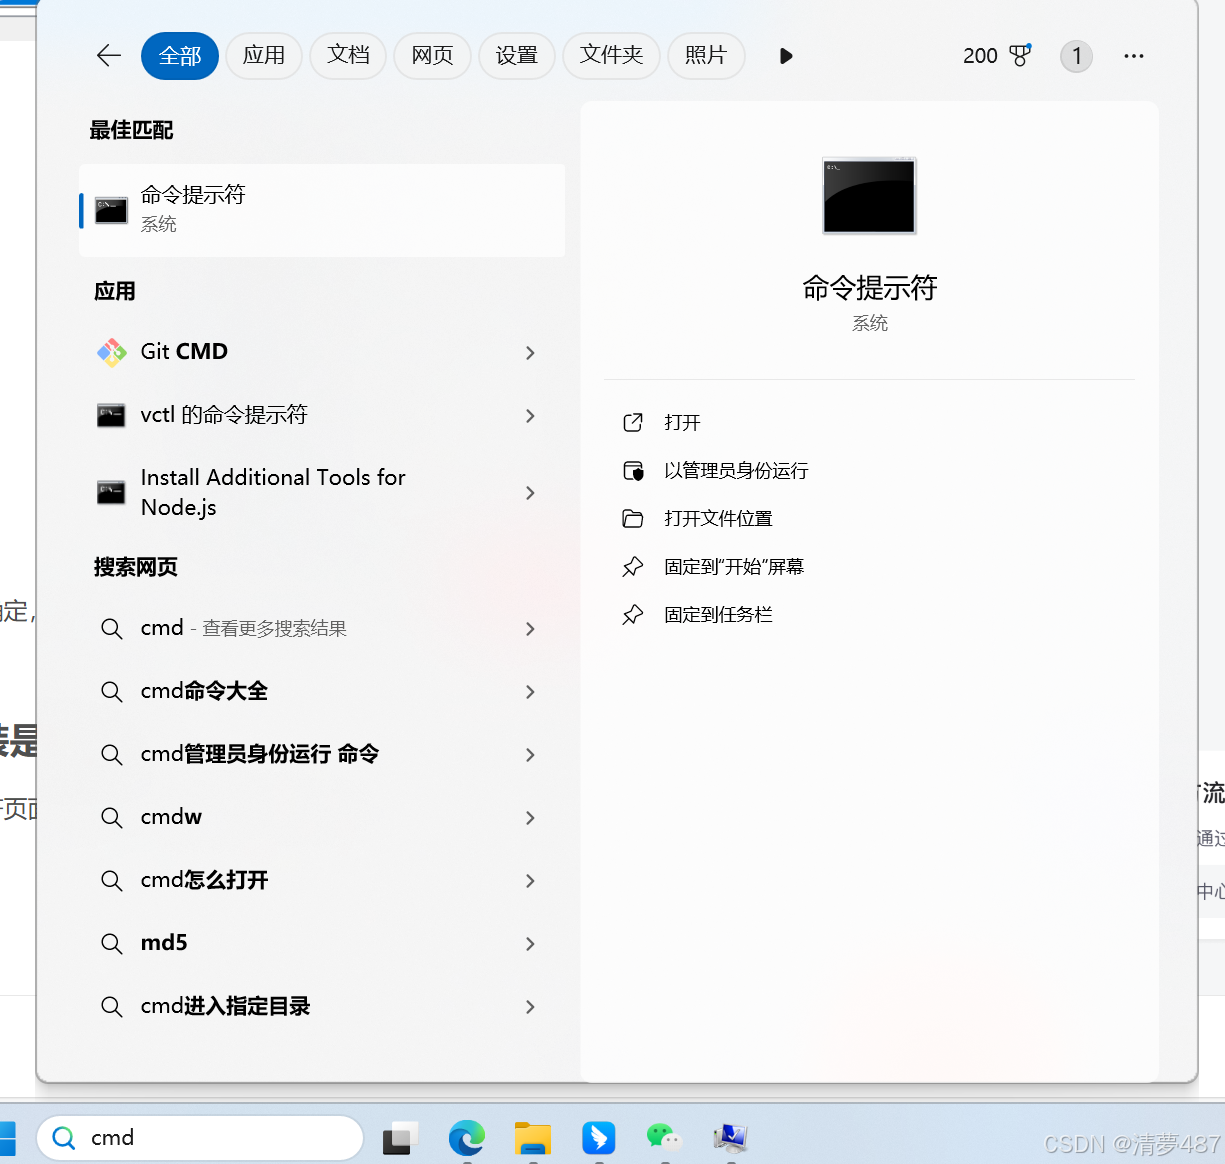Click the account avatar showing number 1
Viewport: 1225px width, 1164px height.
coord(1077,56)
